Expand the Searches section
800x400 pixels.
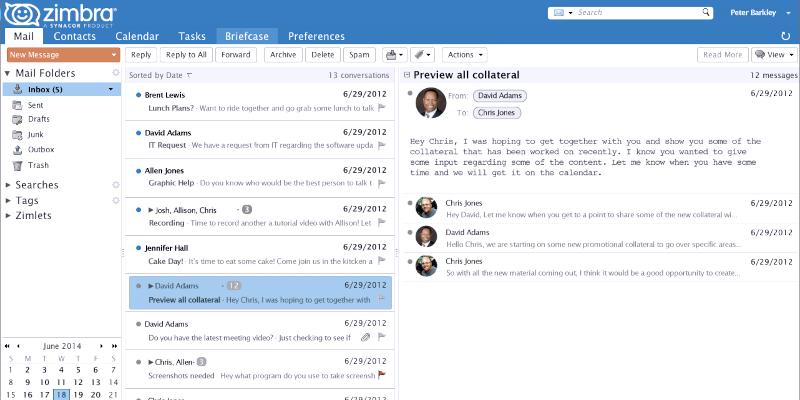(x=8, y=185)
